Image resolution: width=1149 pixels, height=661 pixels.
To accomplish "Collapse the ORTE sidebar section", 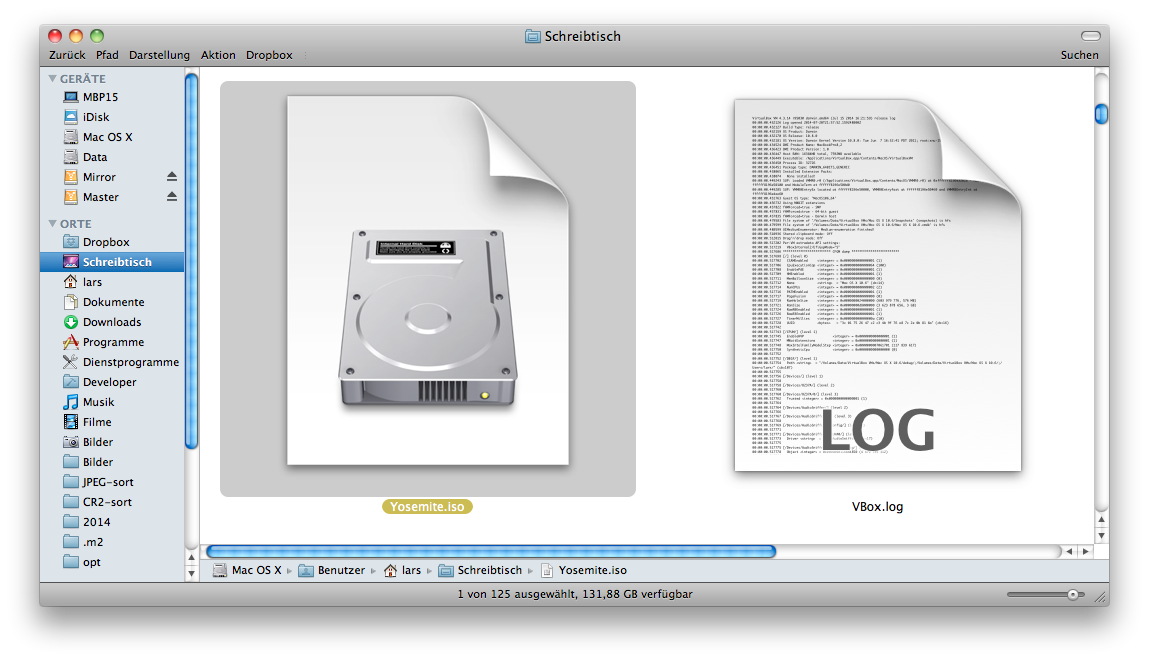I will [x=52, y=224].
